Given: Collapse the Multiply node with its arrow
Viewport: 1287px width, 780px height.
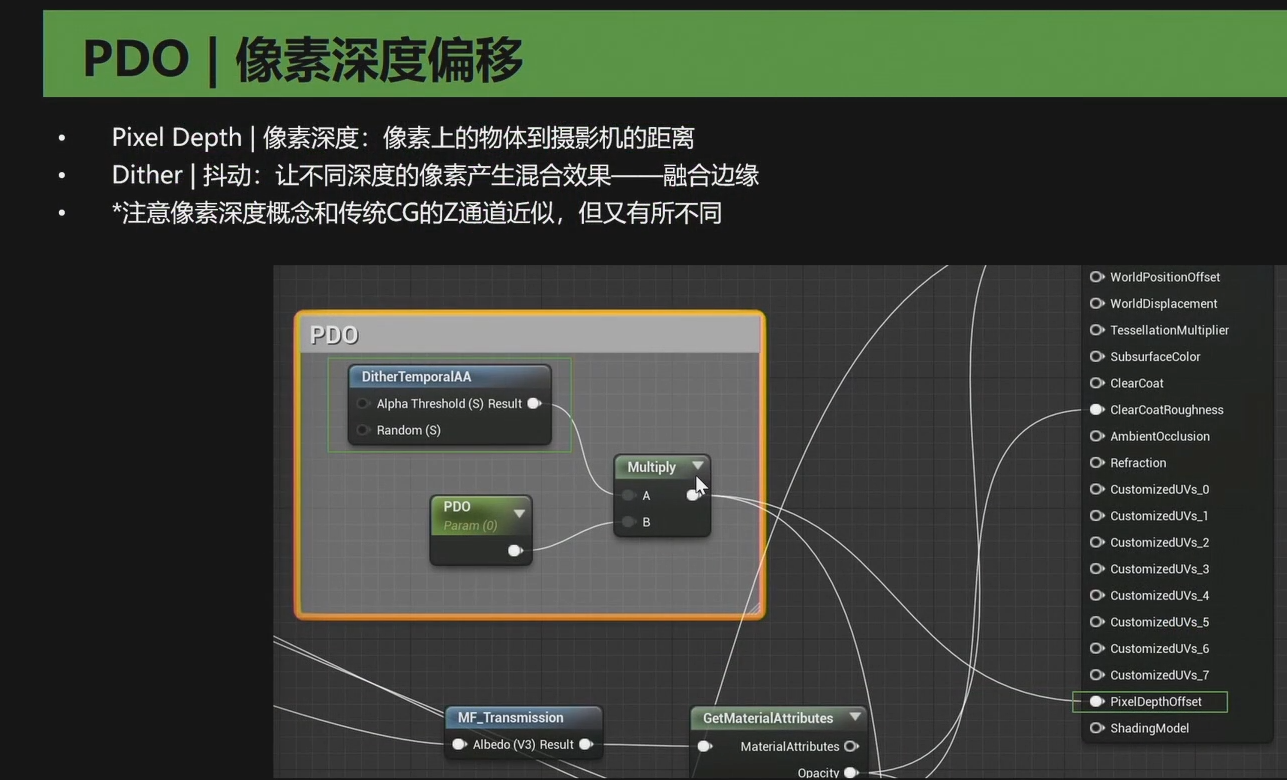Looking at the screenshot, I should [698, 466].
